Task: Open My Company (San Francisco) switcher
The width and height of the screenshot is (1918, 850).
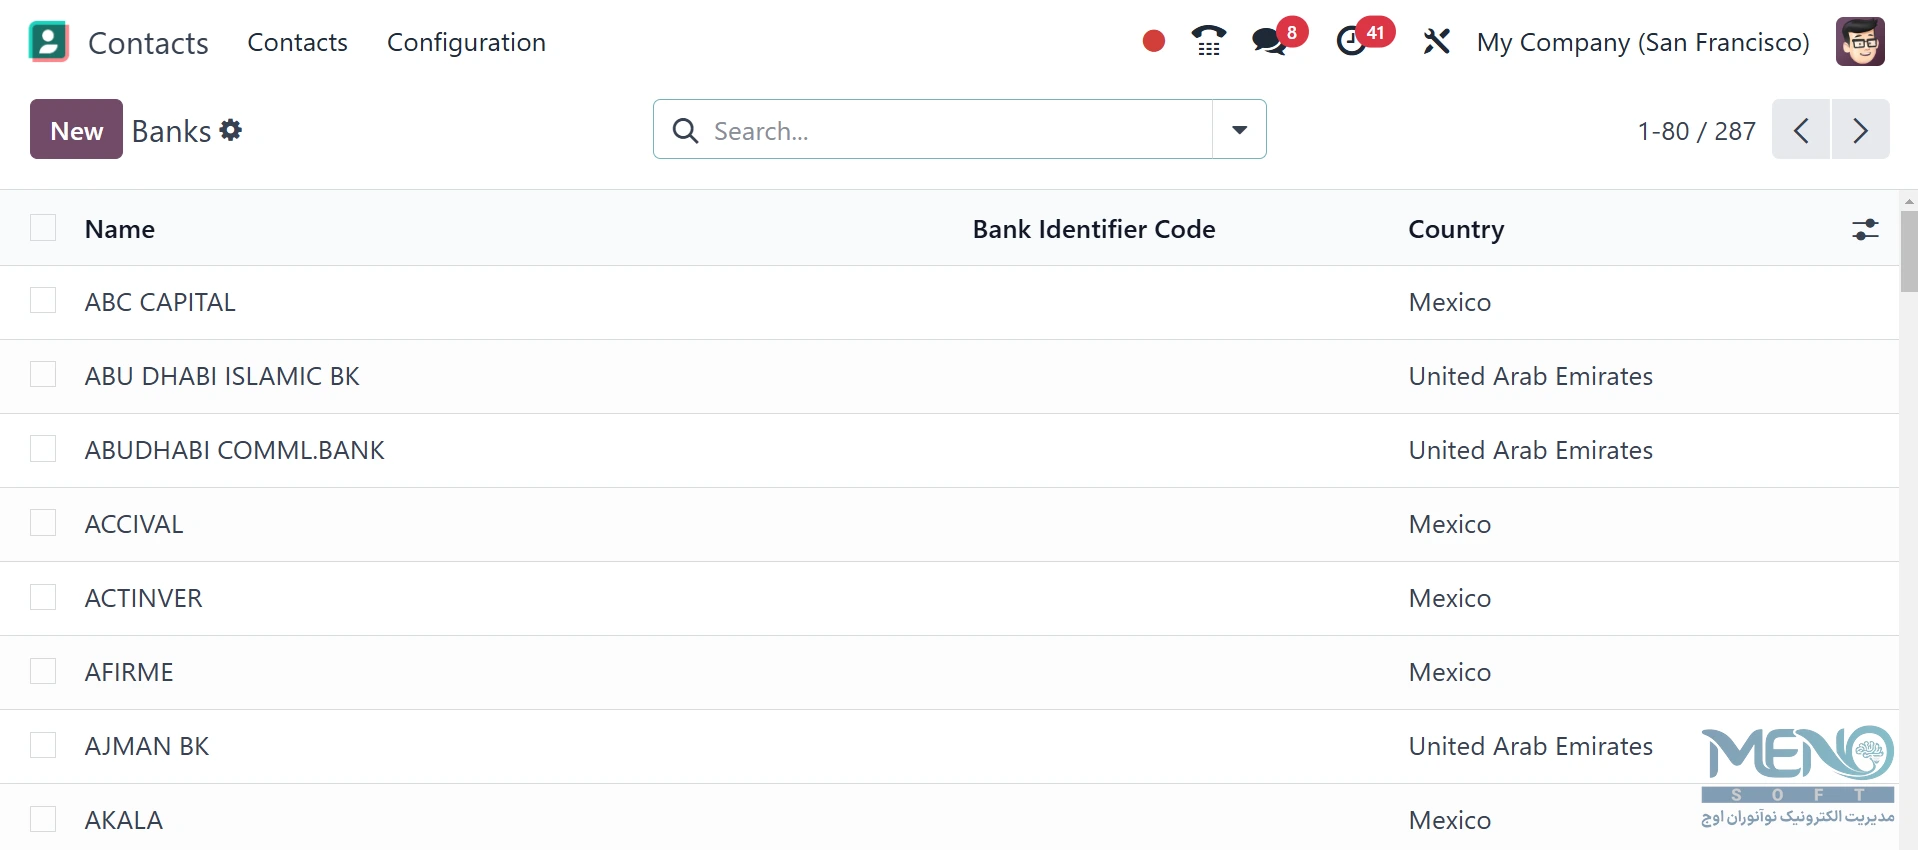Action: [1643, 42]
